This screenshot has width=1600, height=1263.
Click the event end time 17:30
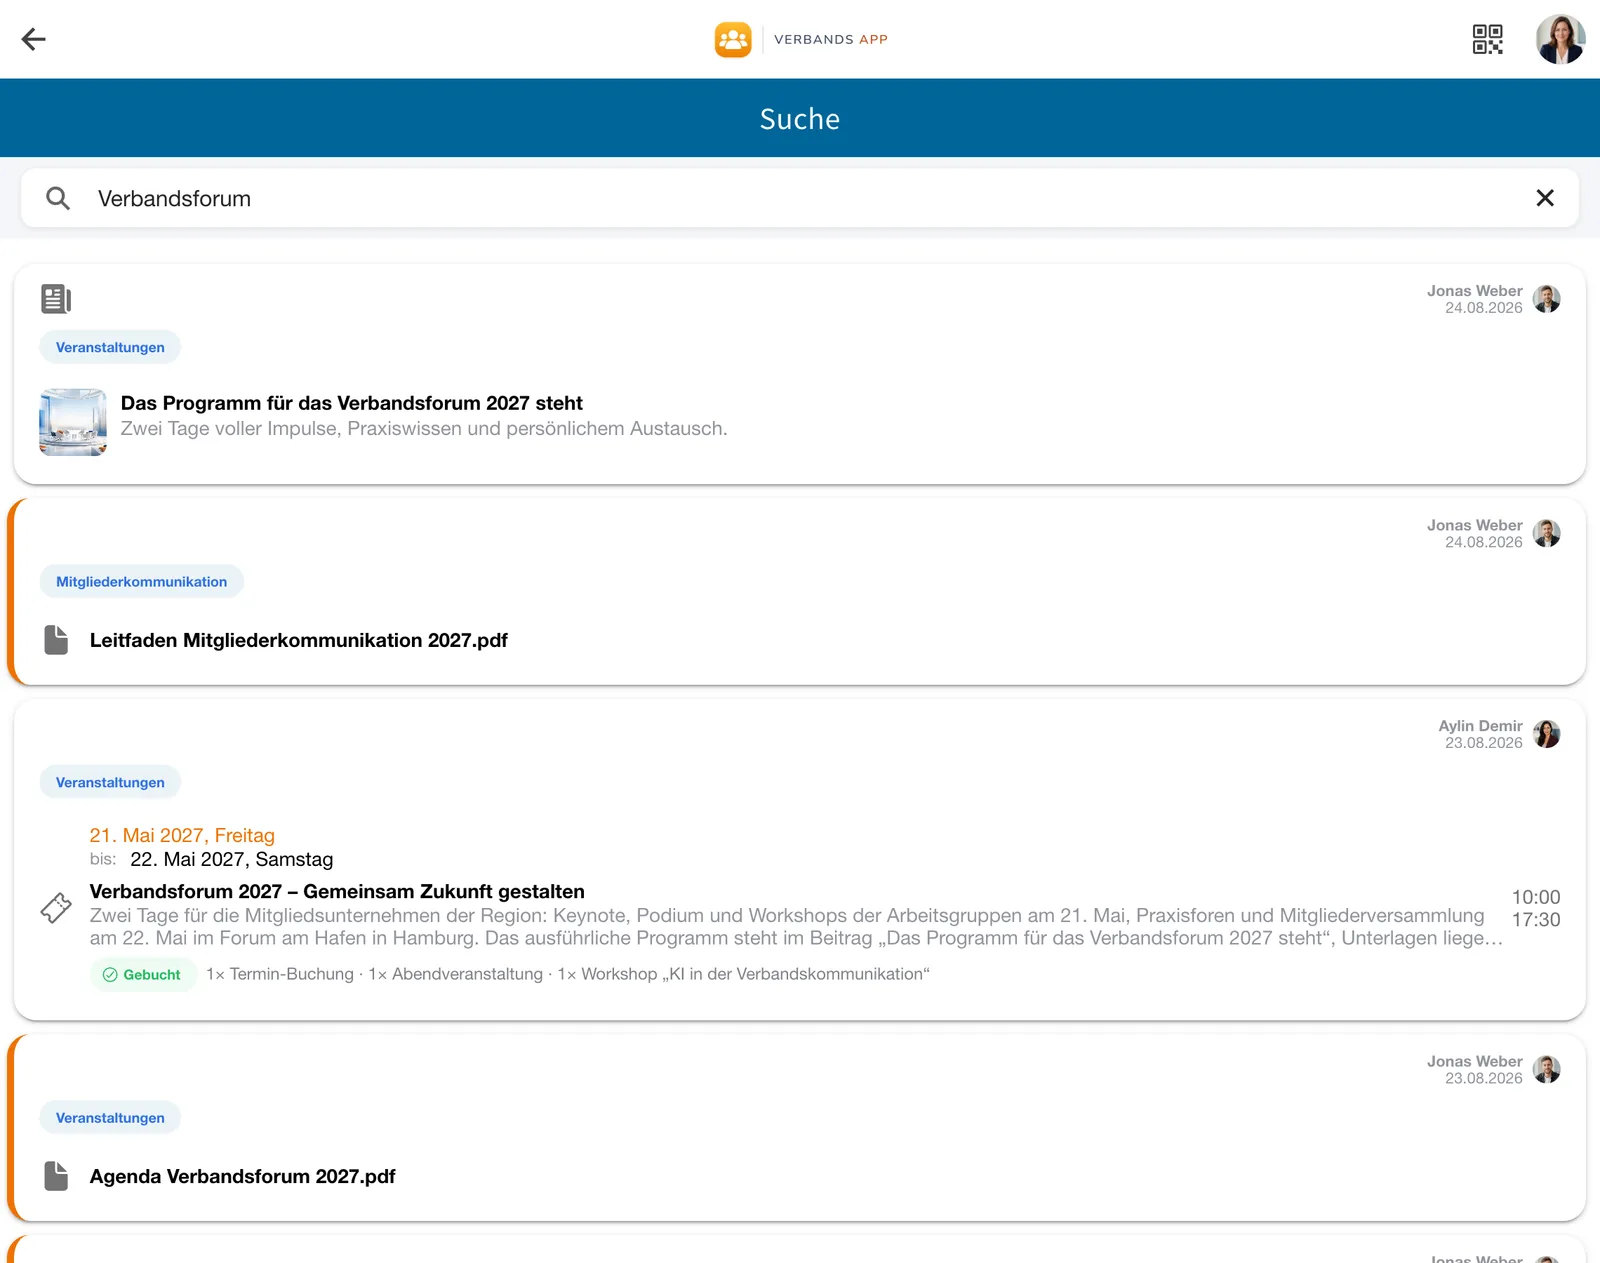pos(1536,920)
